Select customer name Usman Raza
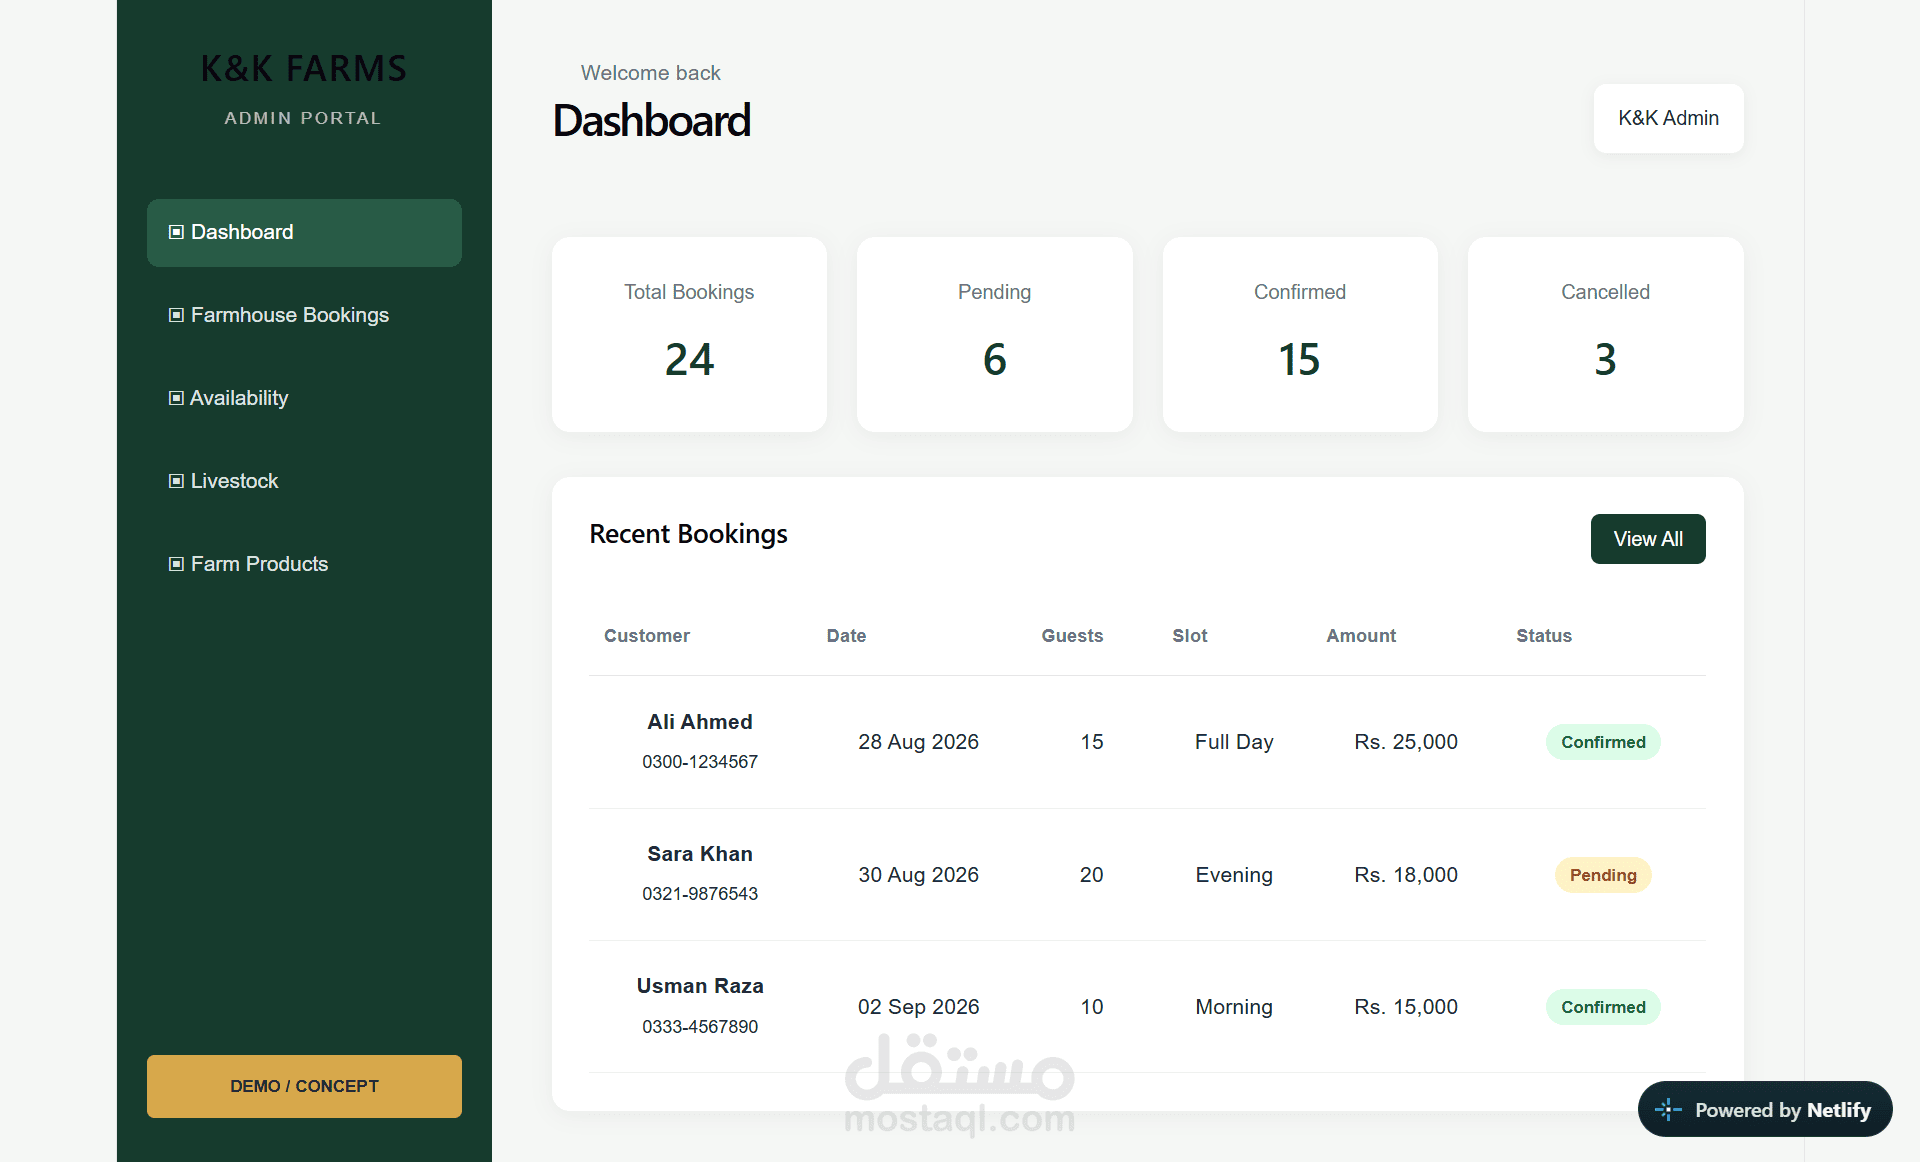This screenshot has height=1162, width=1920. [700, 986]
